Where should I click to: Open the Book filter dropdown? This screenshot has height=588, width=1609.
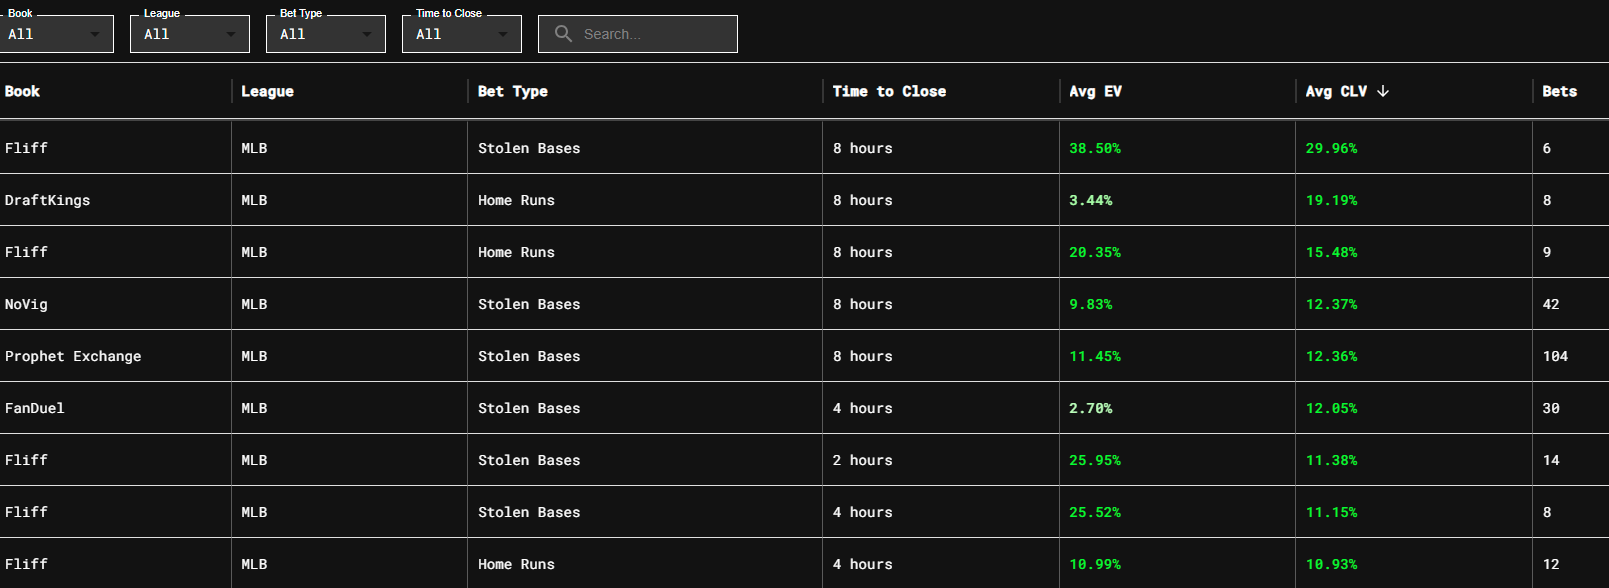tap(56, 34)
